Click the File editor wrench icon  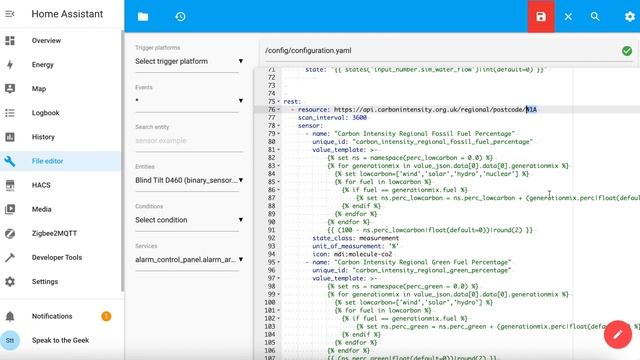10,161
